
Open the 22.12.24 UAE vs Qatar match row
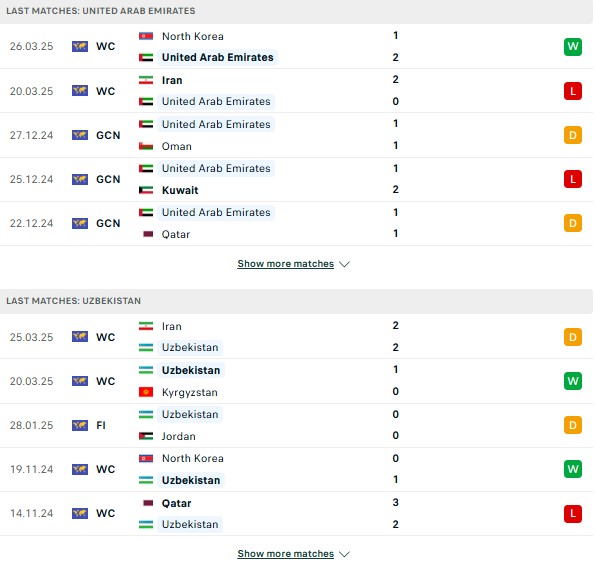[x=296, y=223]
